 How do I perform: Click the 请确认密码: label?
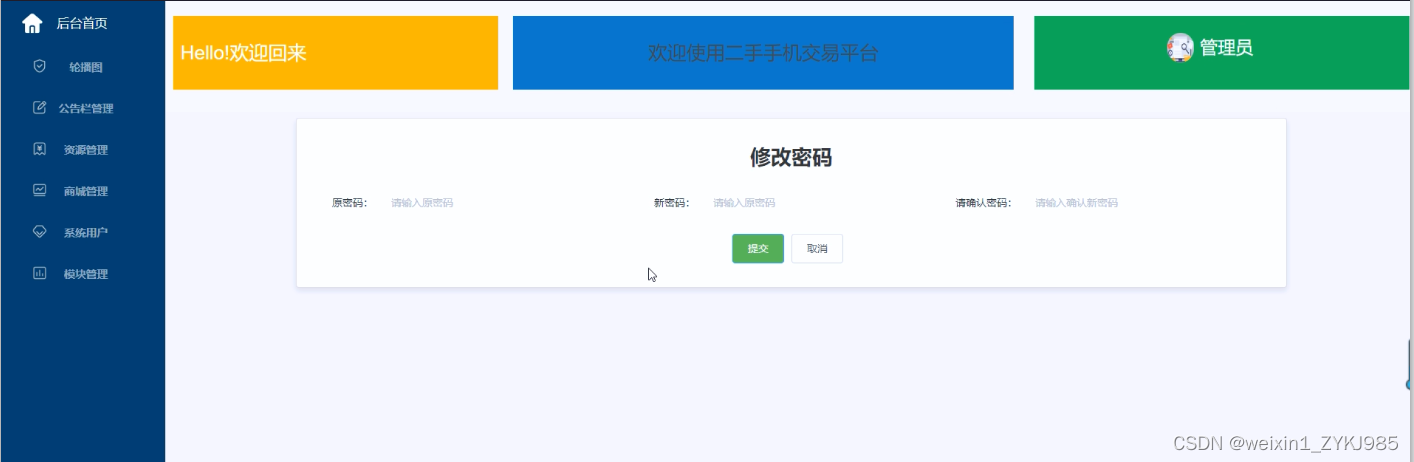click(x=984, y=203)
